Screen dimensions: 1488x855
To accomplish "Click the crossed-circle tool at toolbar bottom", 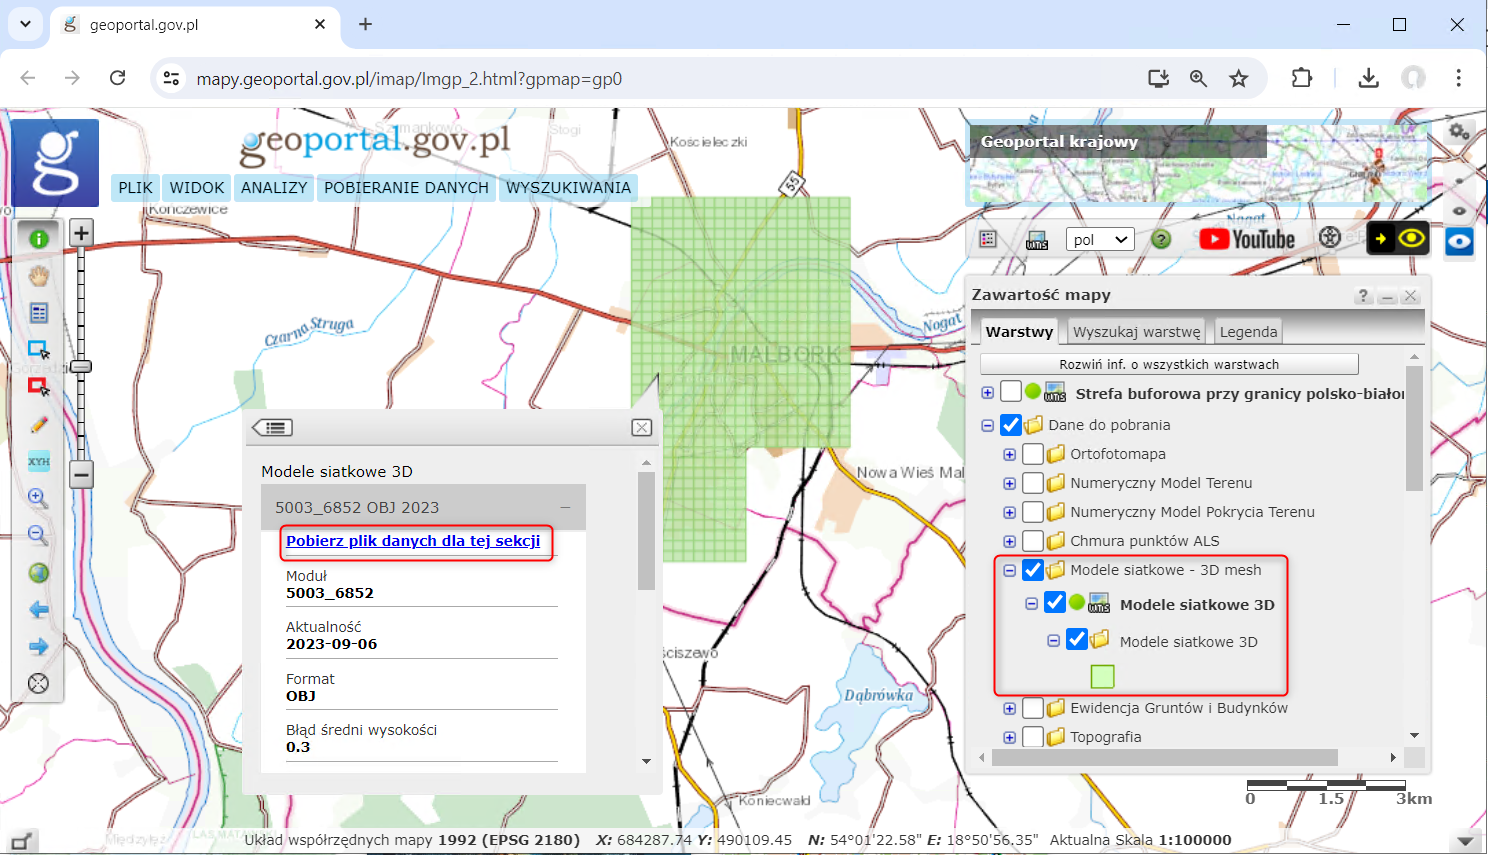I will coord(39,684).
